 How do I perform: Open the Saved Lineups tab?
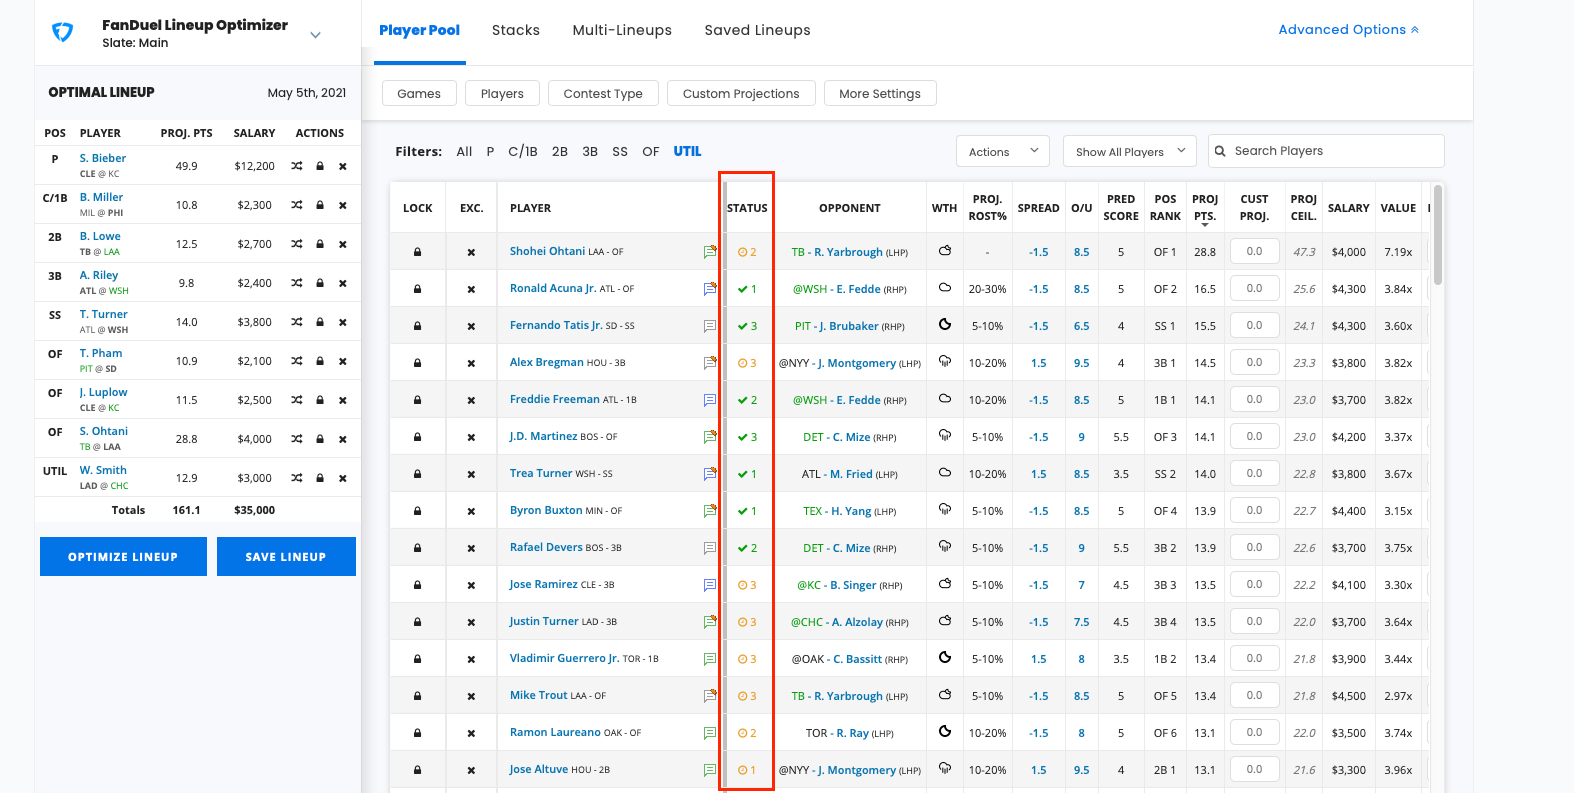pos(757,30)
